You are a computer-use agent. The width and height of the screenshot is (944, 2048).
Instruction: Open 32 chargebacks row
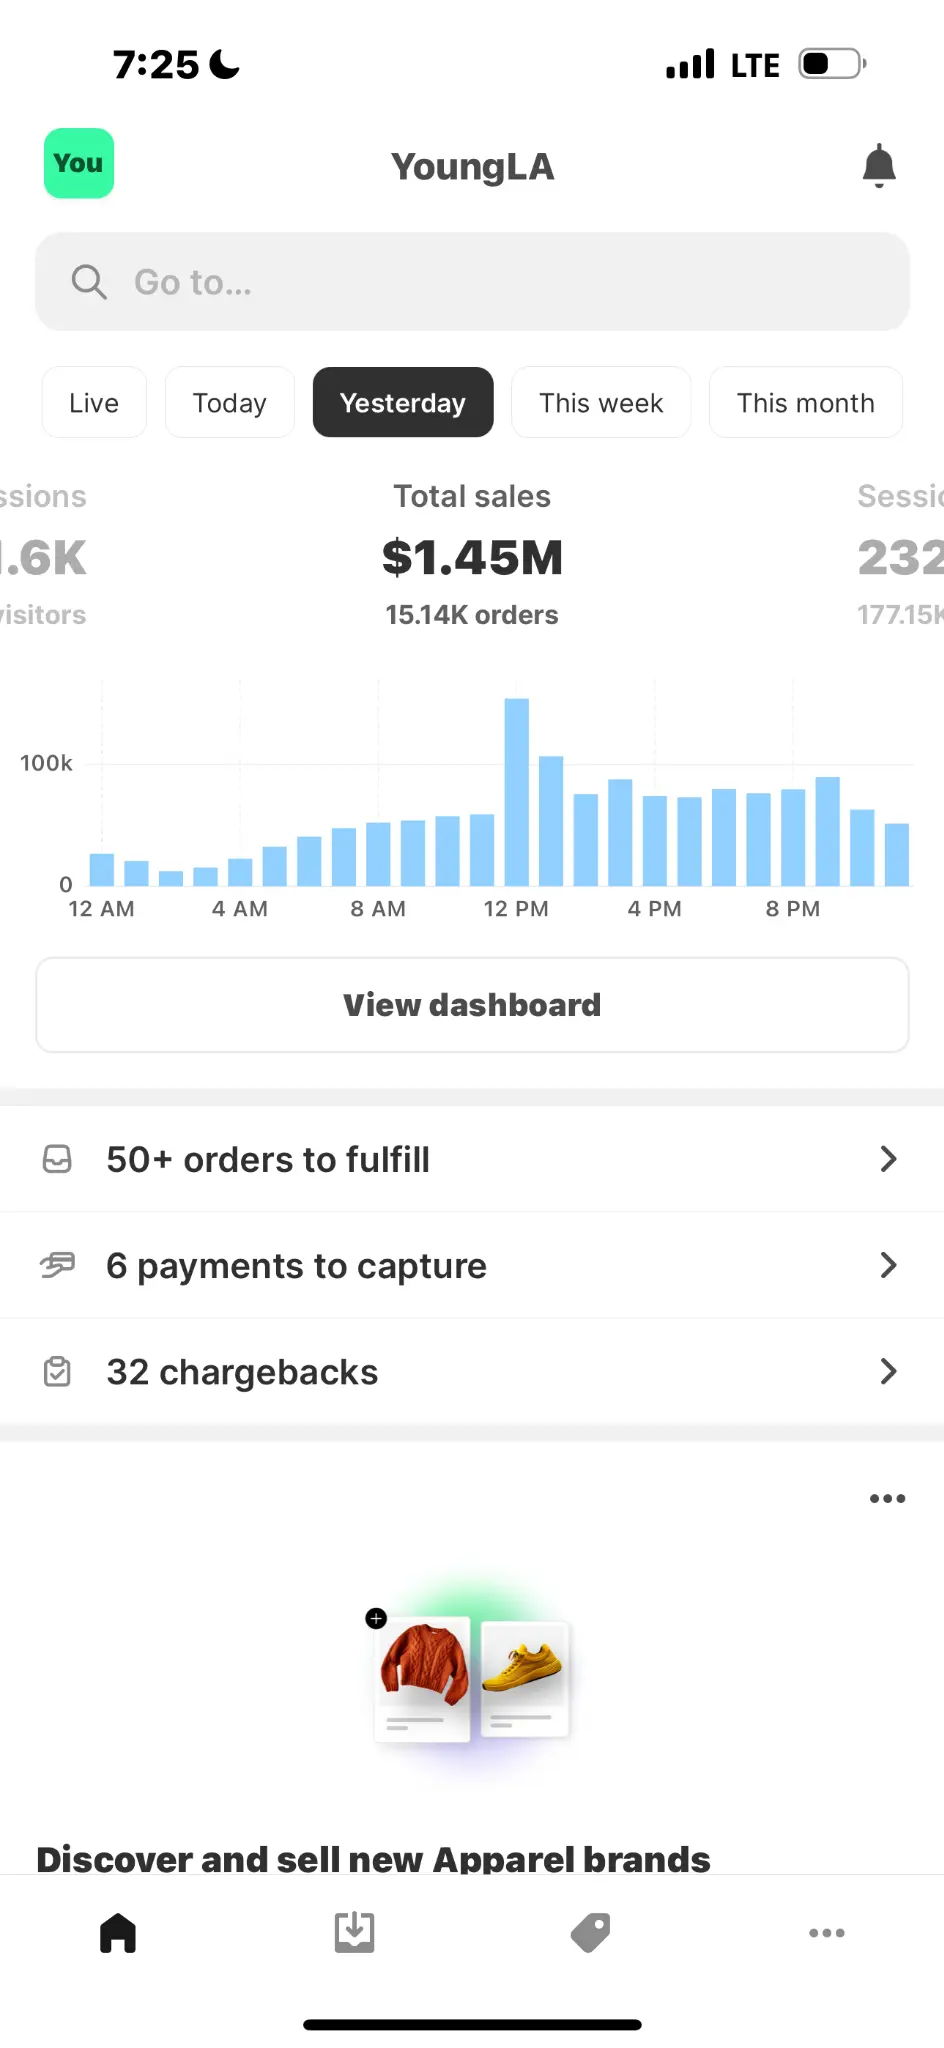coord(472,1371)
